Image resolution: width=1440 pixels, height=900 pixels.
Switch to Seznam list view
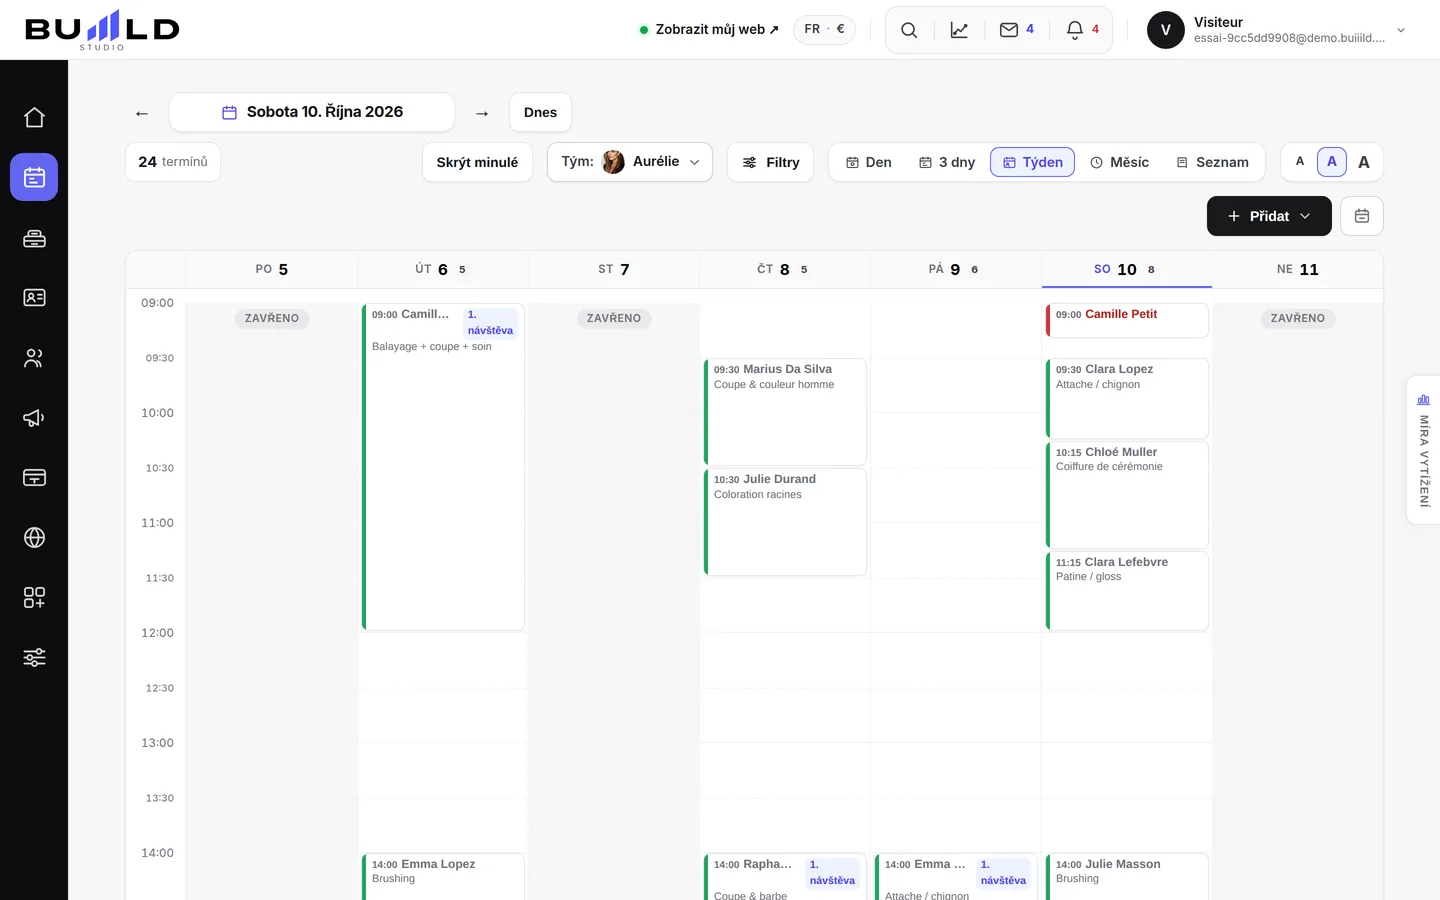(x=1212, y=162)
